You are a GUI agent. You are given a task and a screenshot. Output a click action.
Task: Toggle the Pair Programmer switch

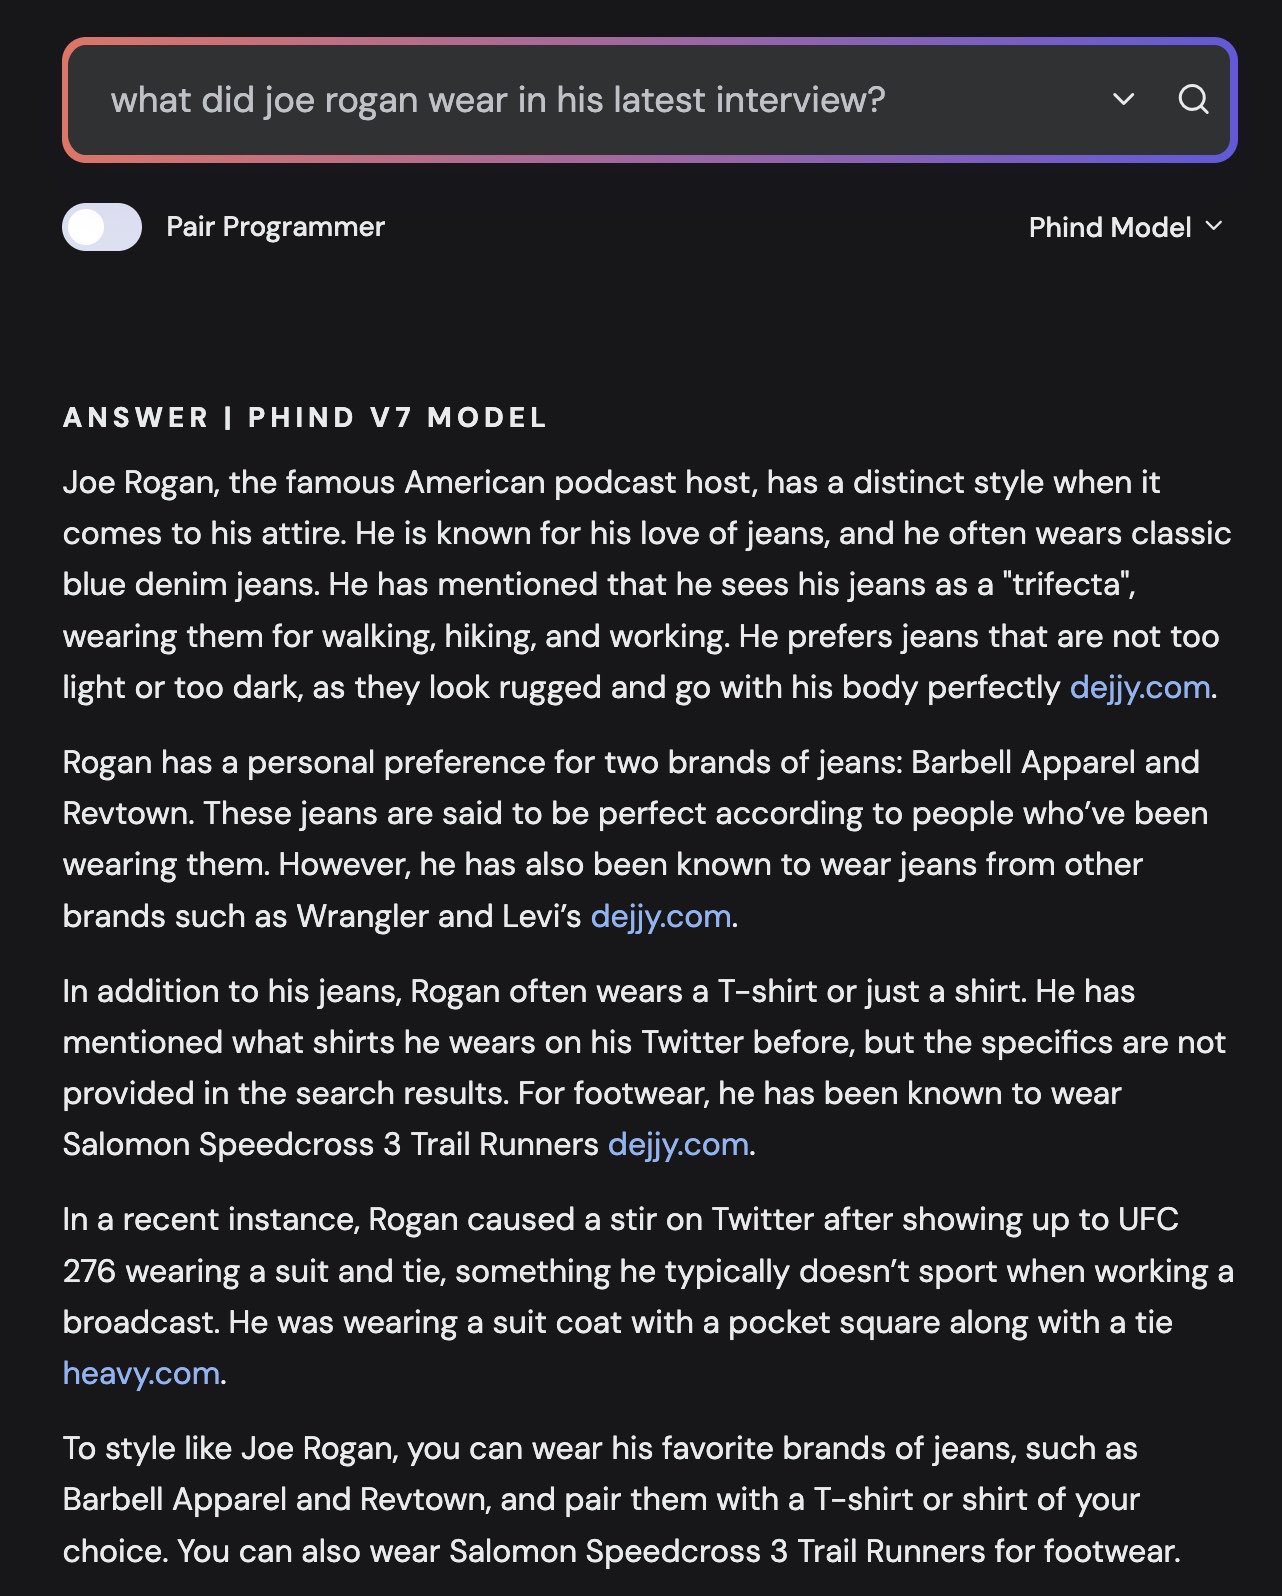[102, 227]
